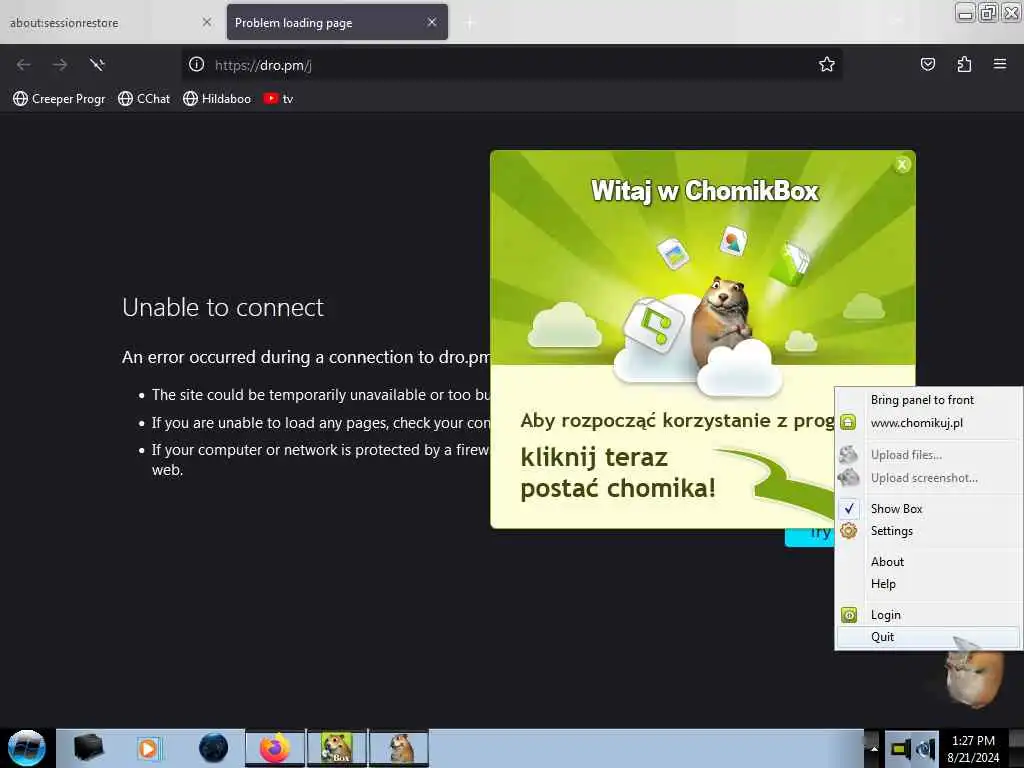Viewport: 1024px width, 768px height.
Task: Click the Upload files hamster icon
Action: coord(848,455)
